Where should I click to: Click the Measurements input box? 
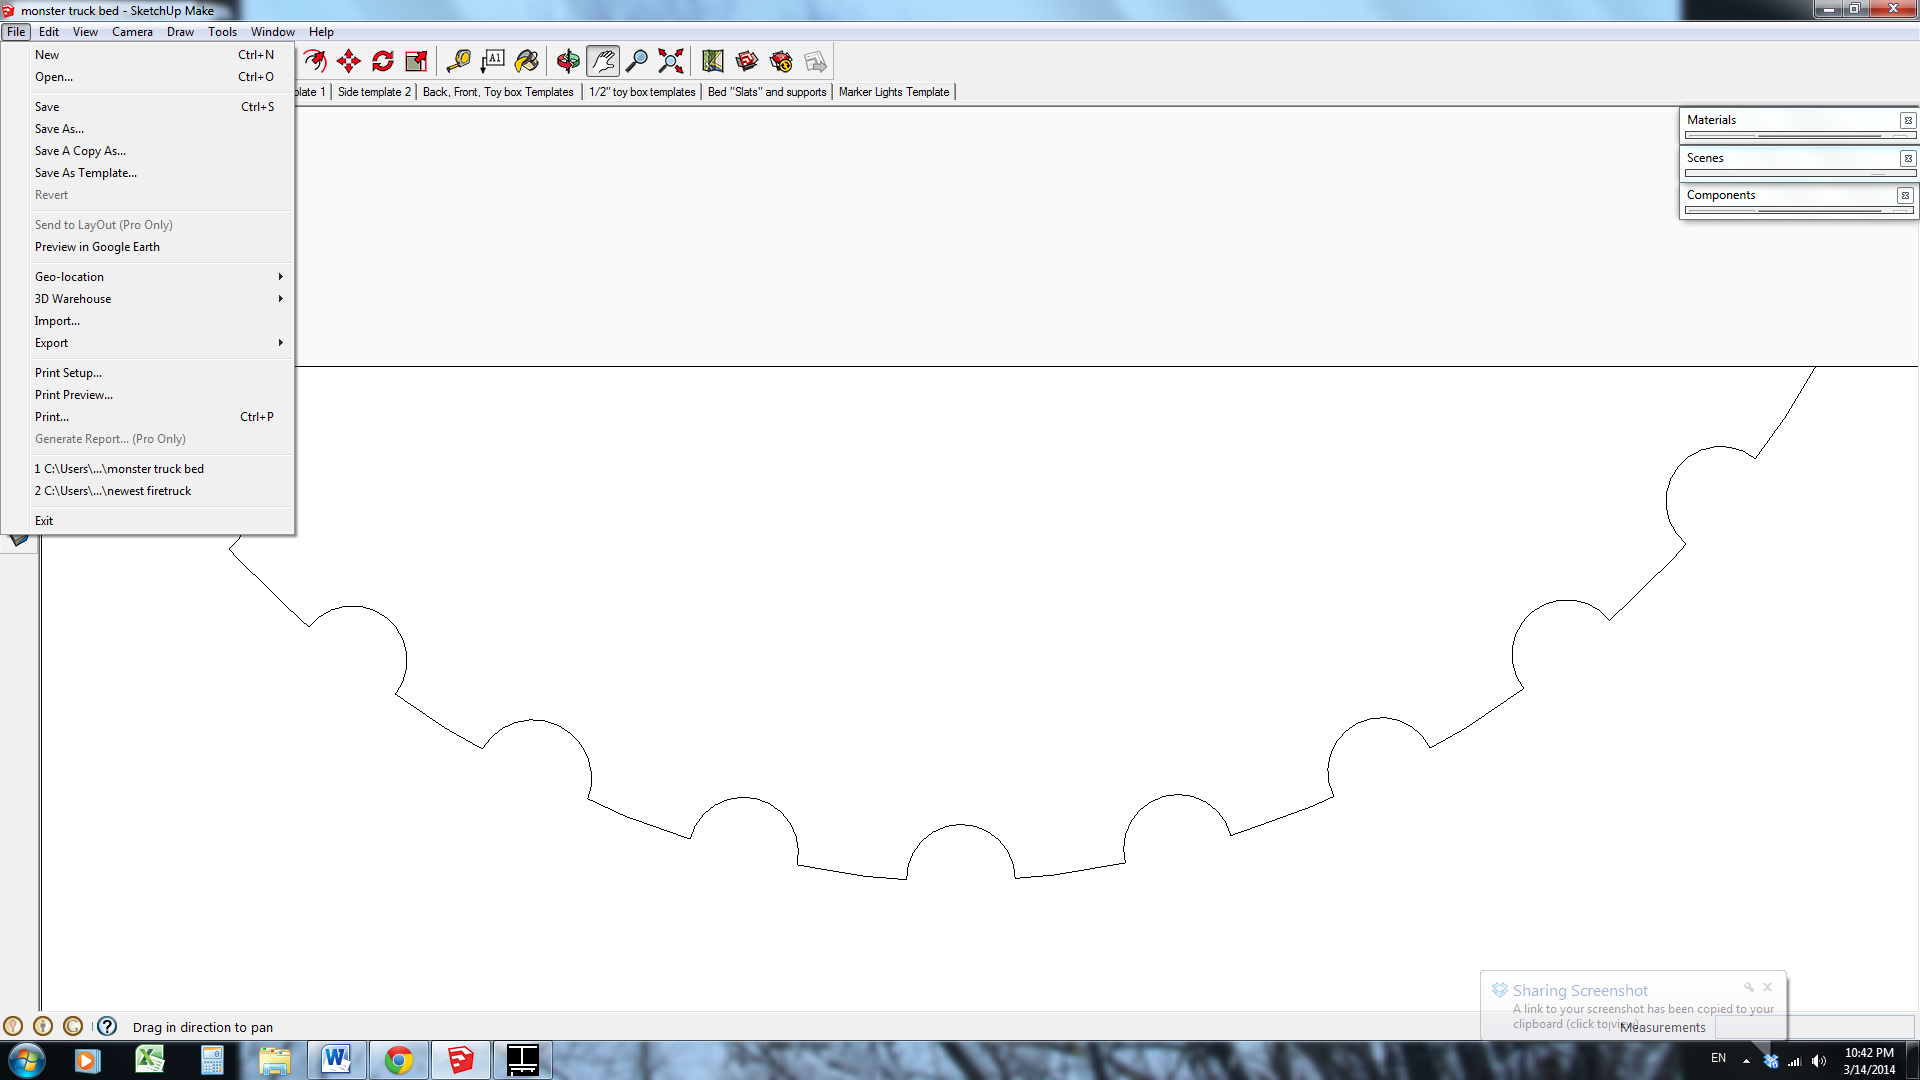pyautogui.click(x=1813, y=1027)
